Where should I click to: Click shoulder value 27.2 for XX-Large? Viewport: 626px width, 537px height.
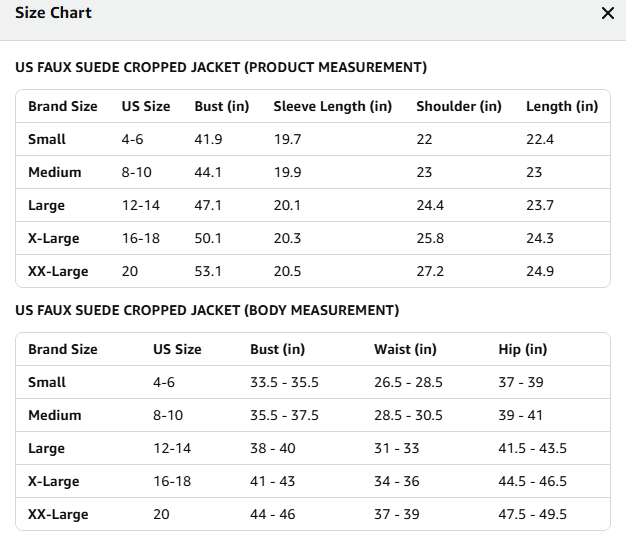point(430,271)
